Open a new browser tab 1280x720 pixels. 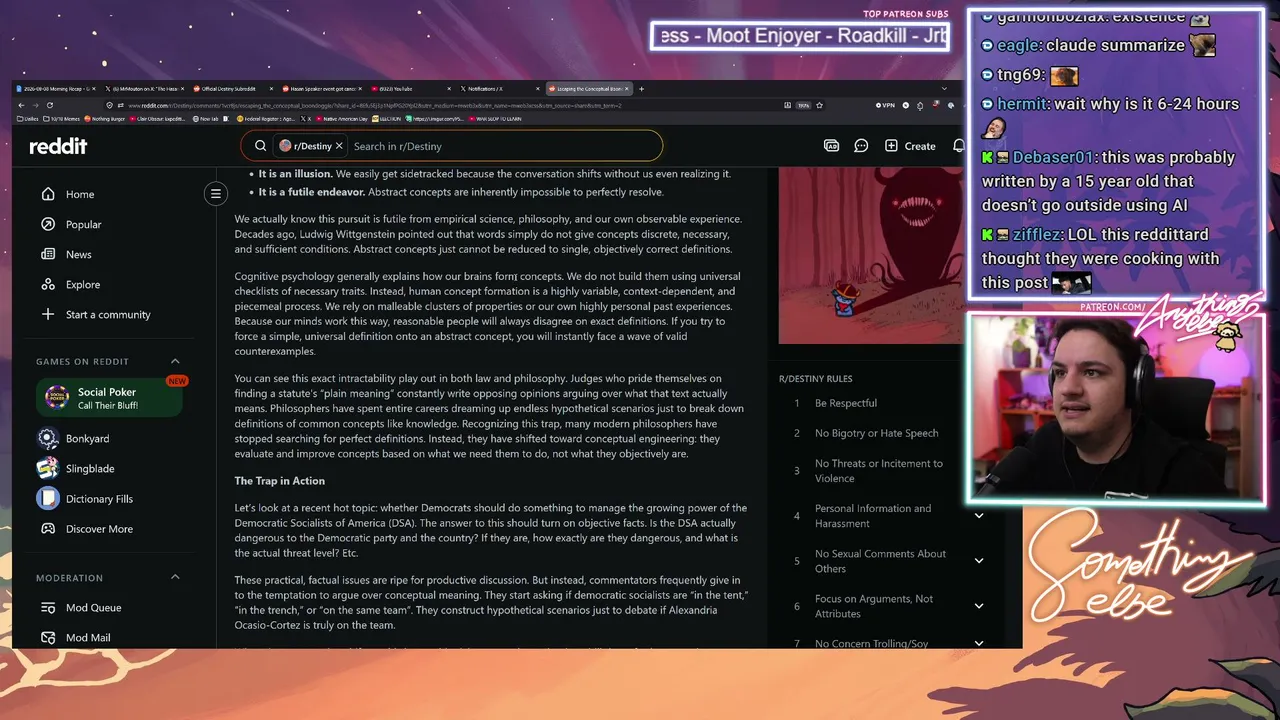tap(641, 89)
